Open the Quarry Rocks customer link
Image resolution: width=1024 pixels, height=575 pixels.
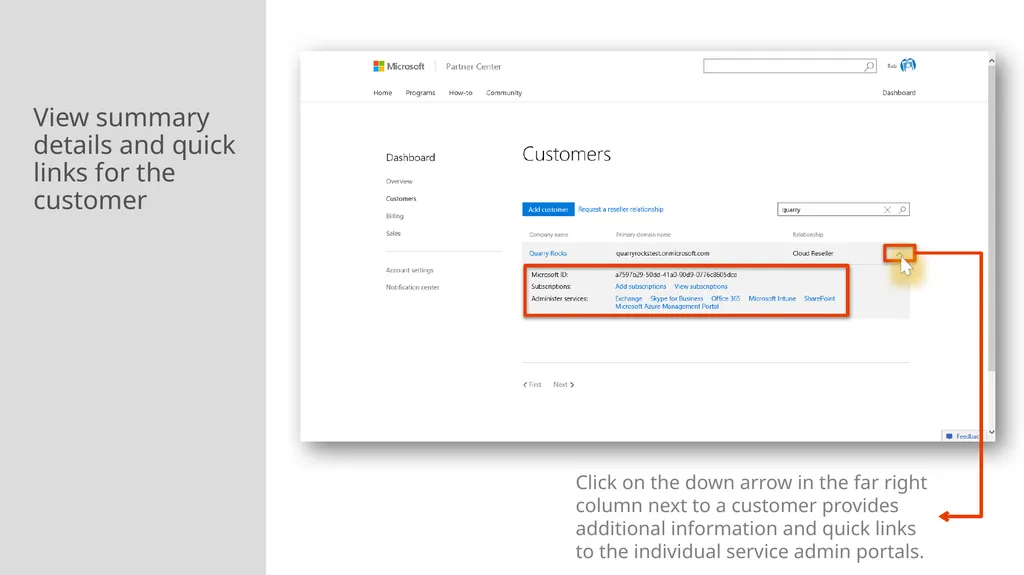click(548, 254)
